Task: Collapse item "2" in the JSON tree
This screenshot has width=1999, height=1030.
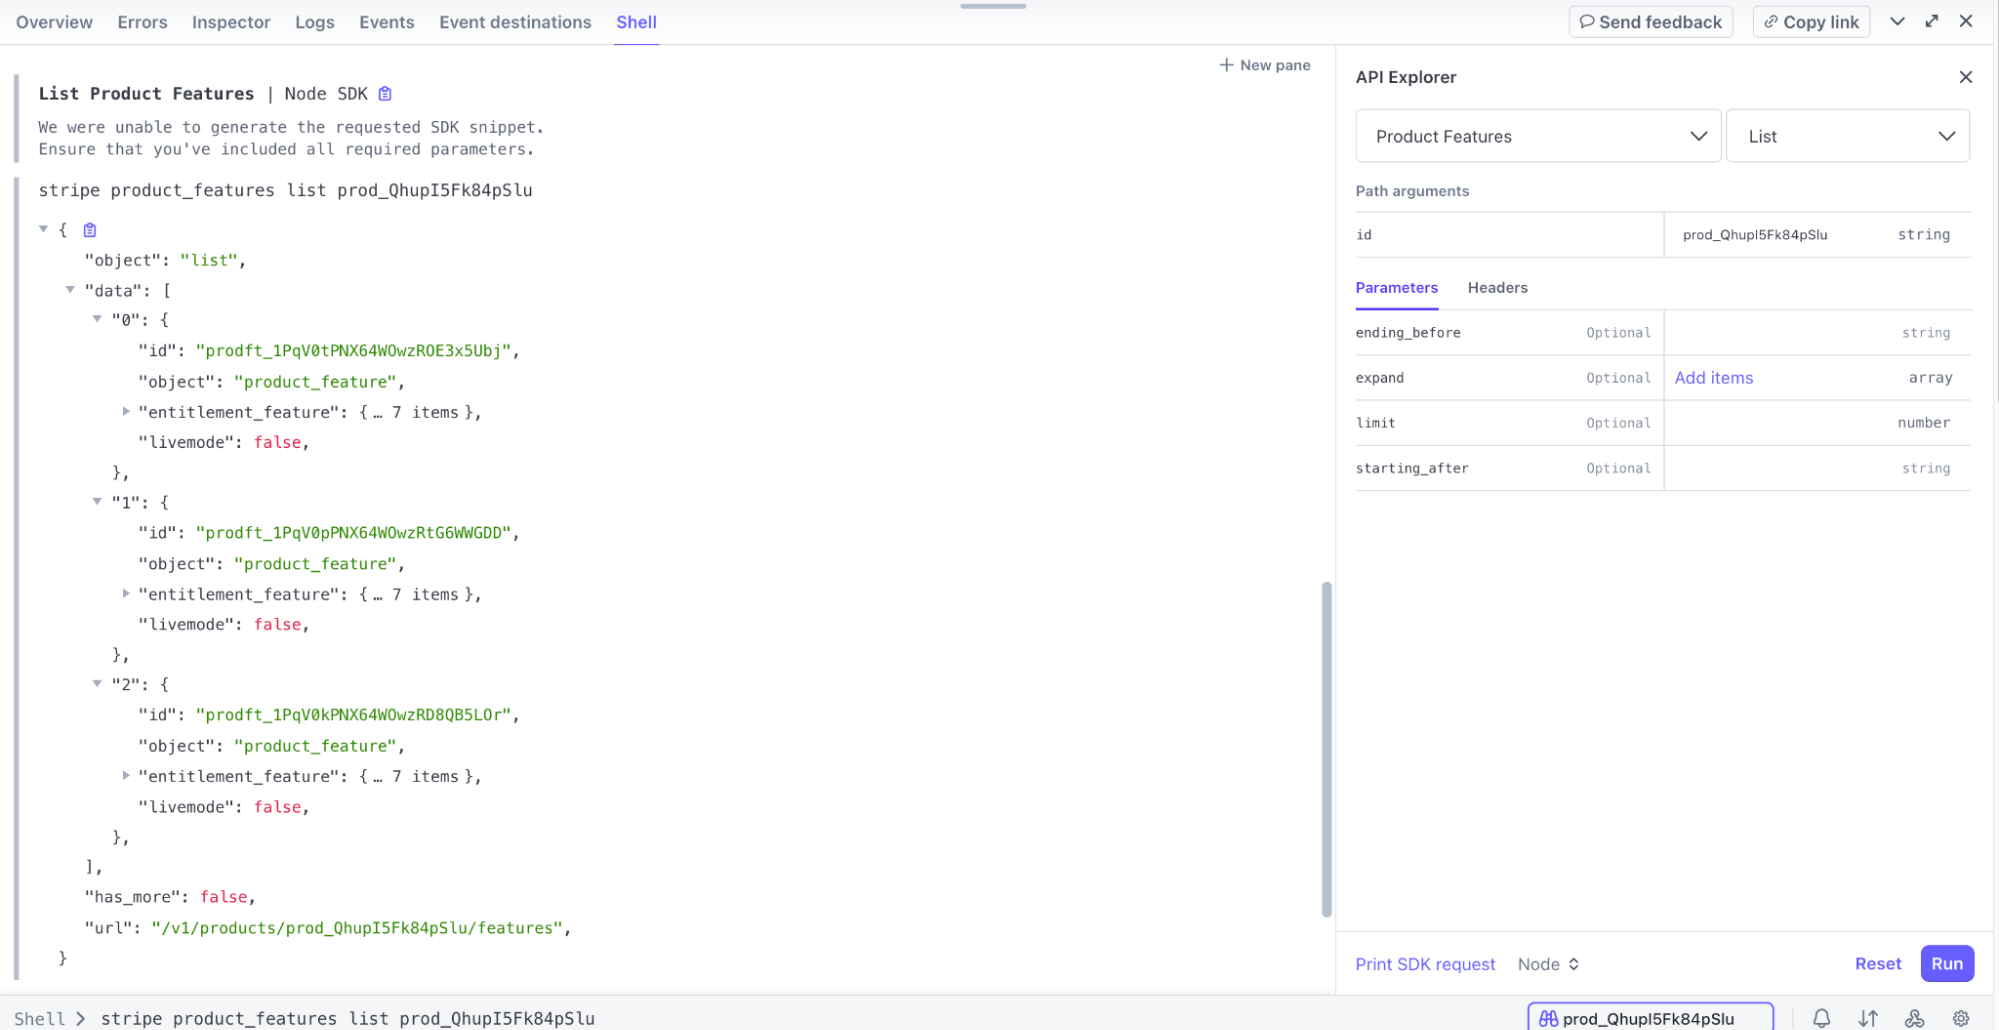Action: pos(97,684)
